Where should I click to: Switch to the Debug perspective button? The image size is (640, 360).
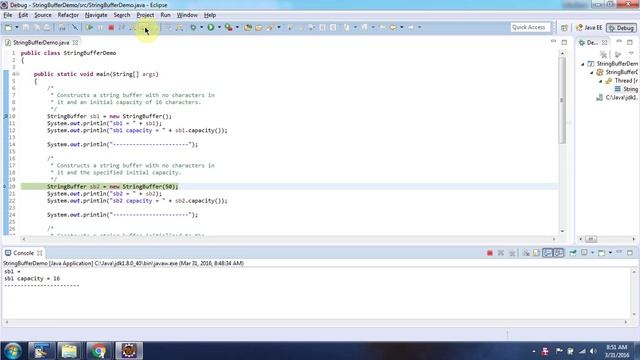(621, 28)
